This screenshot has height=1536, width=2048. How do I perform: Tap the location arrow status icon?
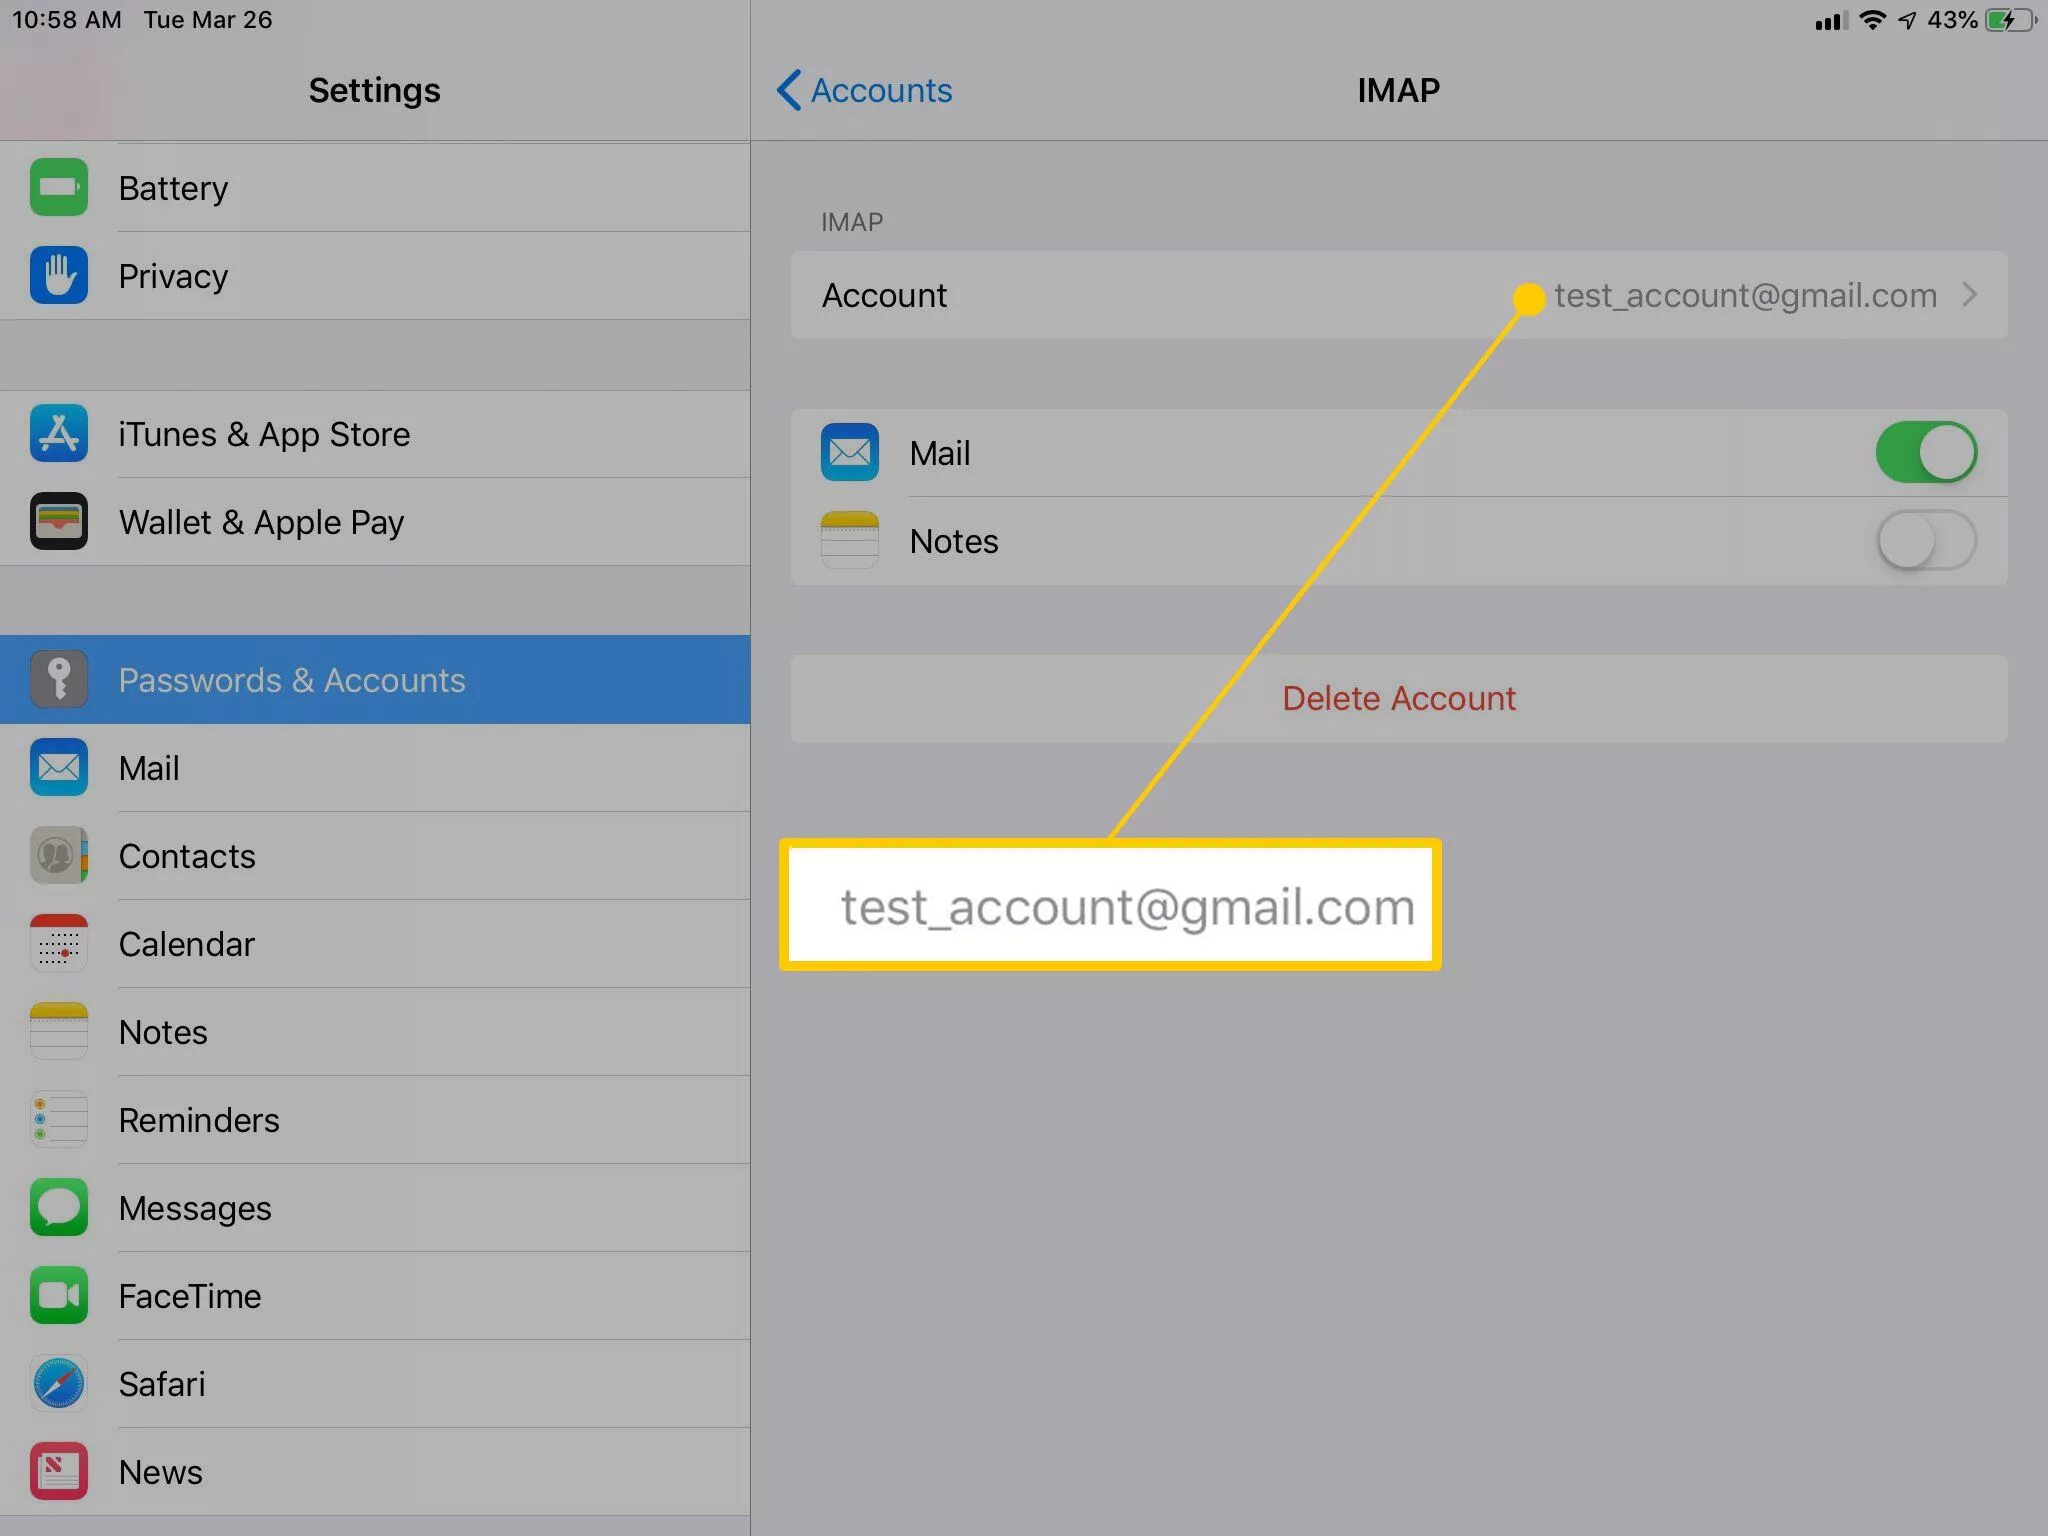(x=1907, y=20)
